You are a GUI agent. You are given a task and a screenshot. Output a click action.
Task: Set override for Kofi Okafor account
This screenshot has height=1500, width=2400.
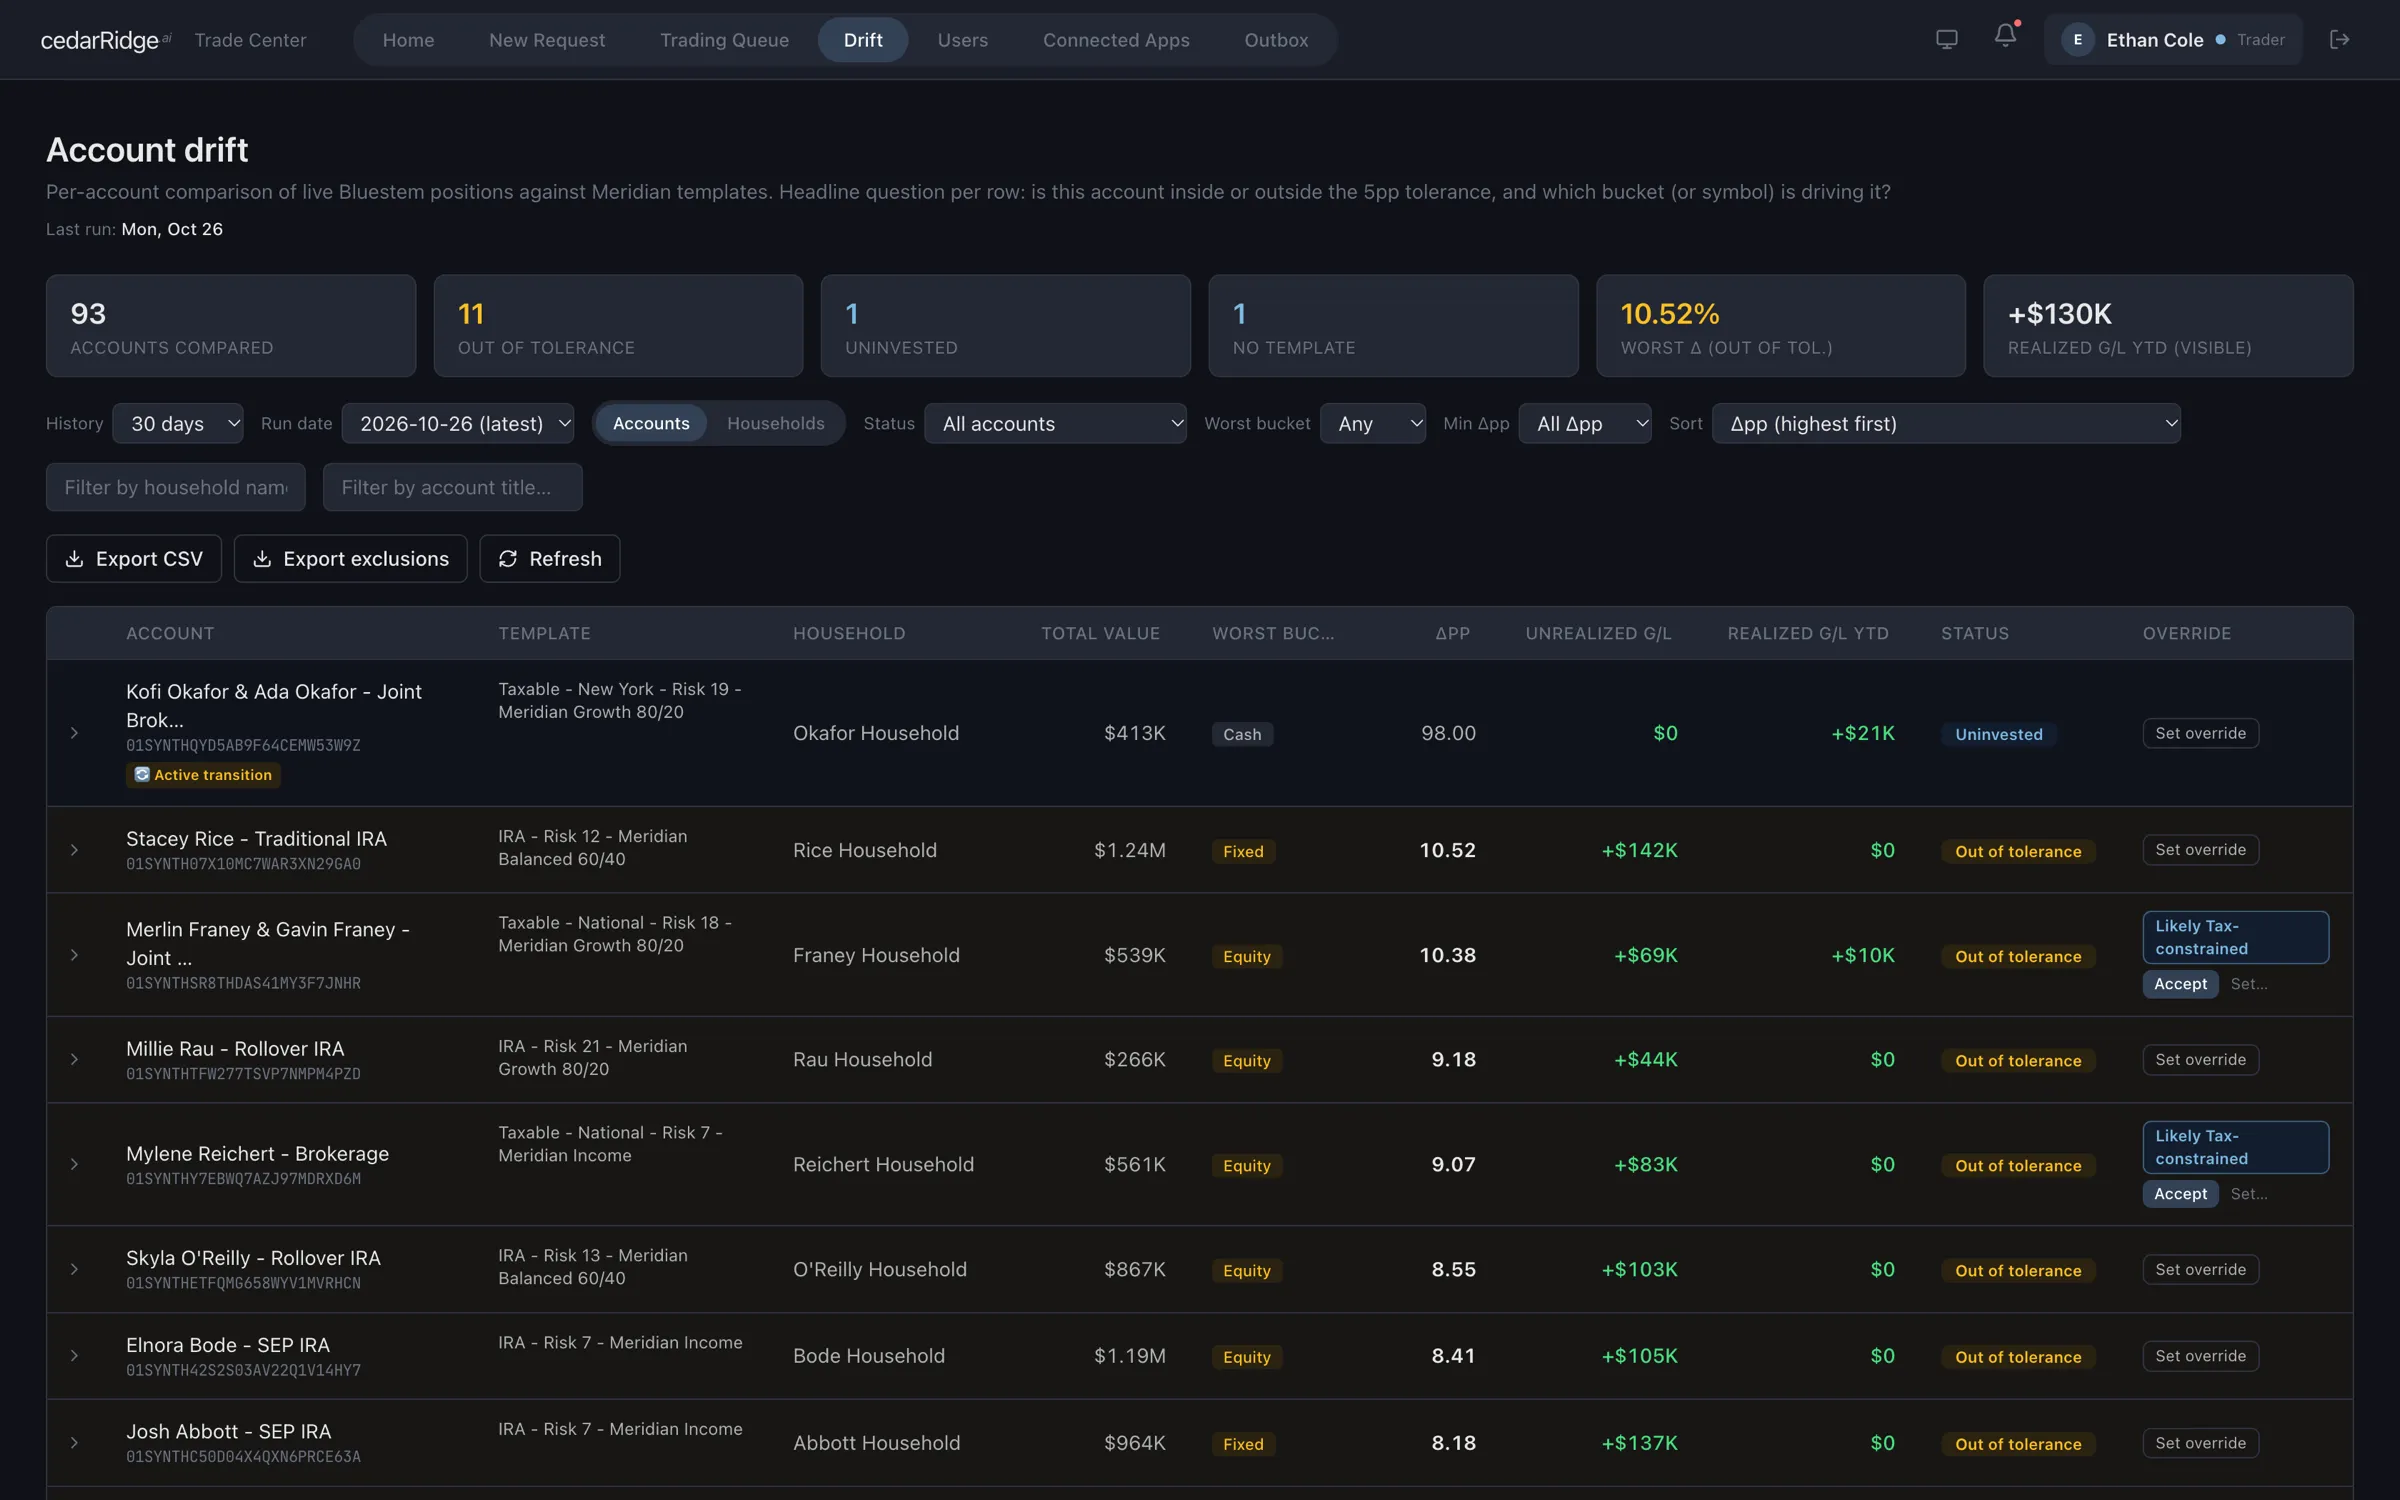coord(2200,733)
